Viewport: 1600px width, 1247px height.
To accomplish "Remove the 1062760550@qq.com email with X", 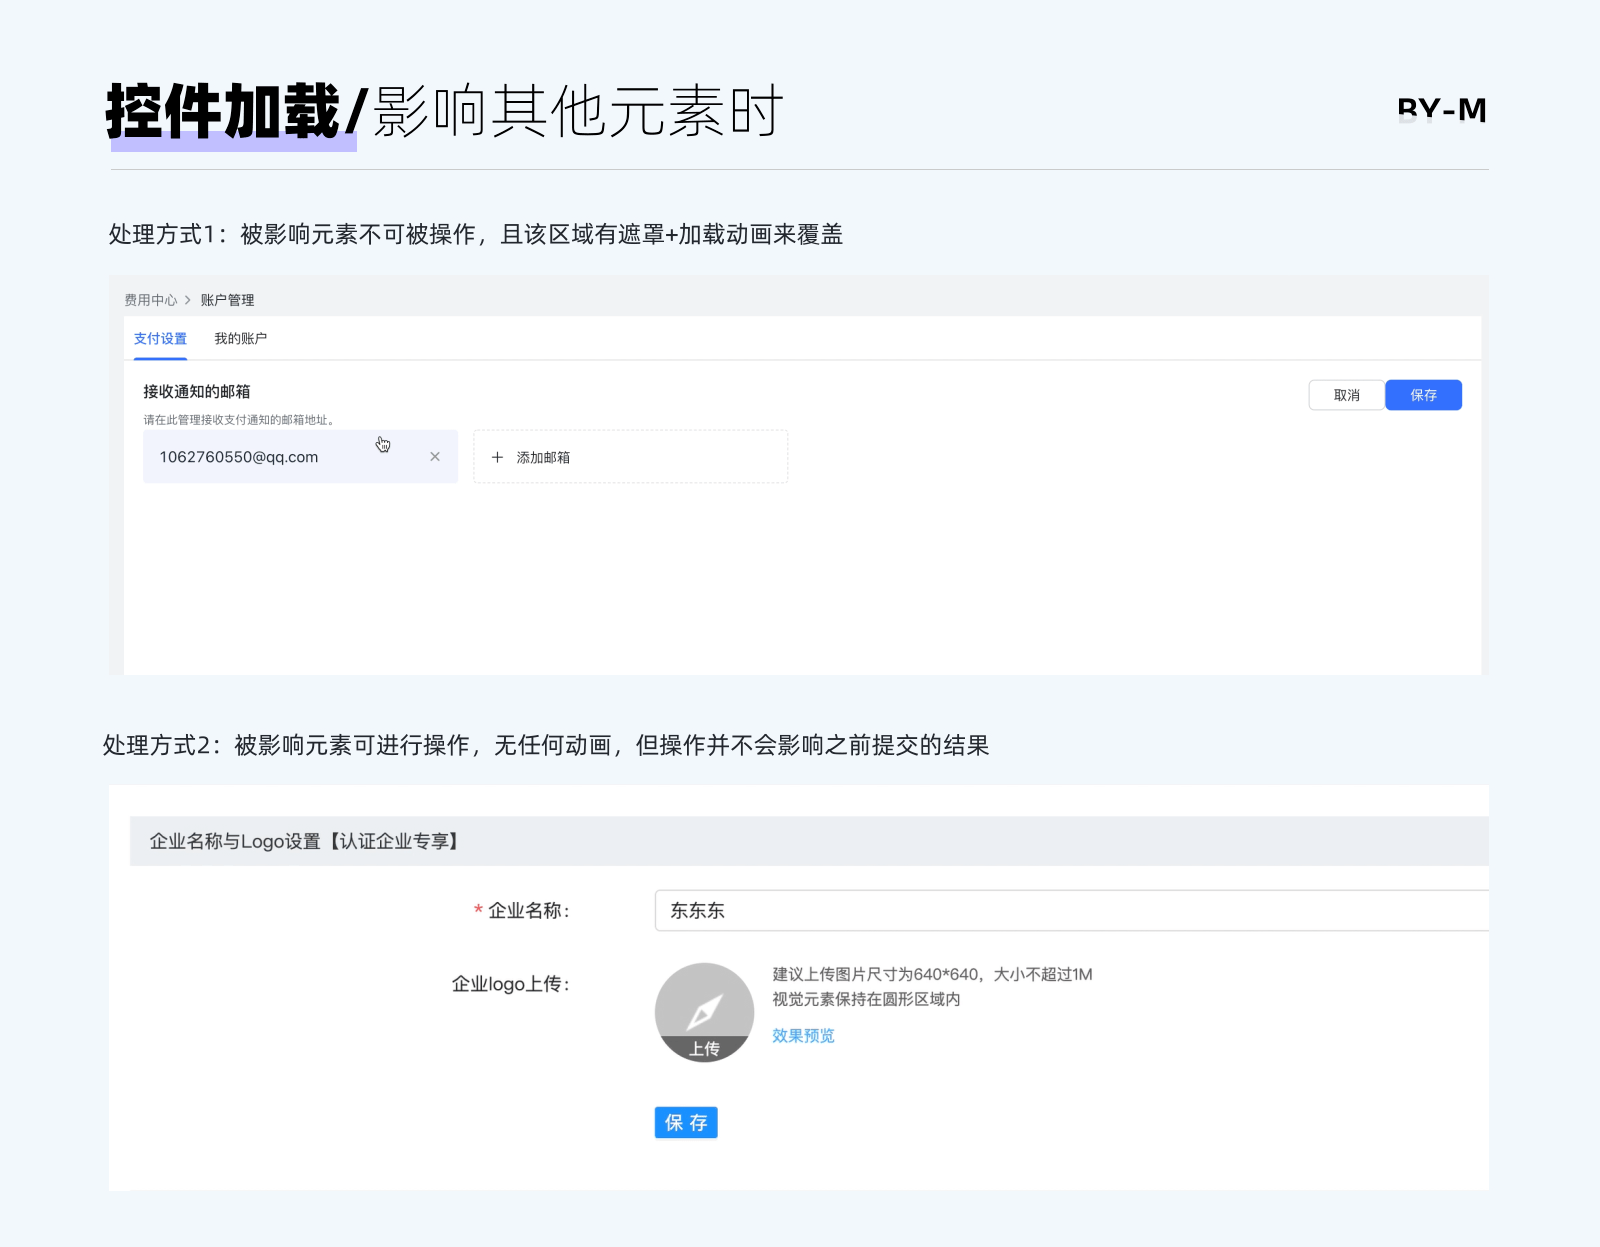I will (435, 457).
